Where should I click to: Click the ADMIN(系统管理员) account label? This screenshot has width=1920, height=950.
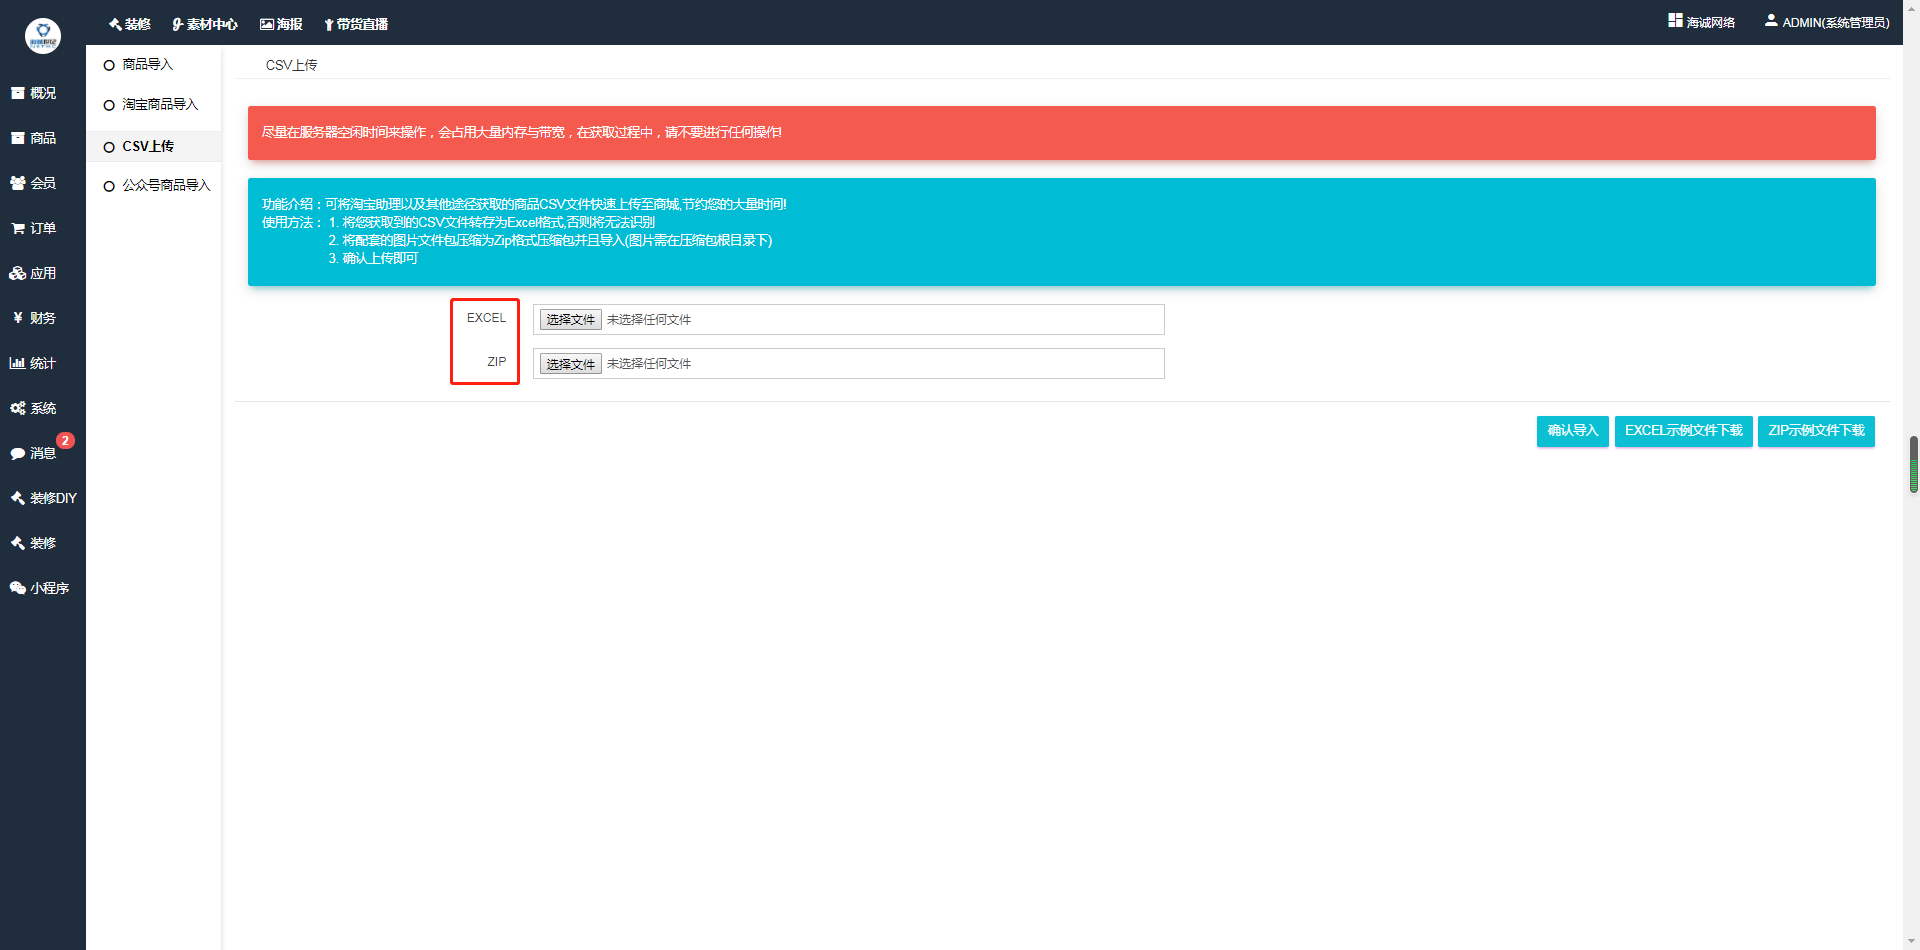[1836, 22]
